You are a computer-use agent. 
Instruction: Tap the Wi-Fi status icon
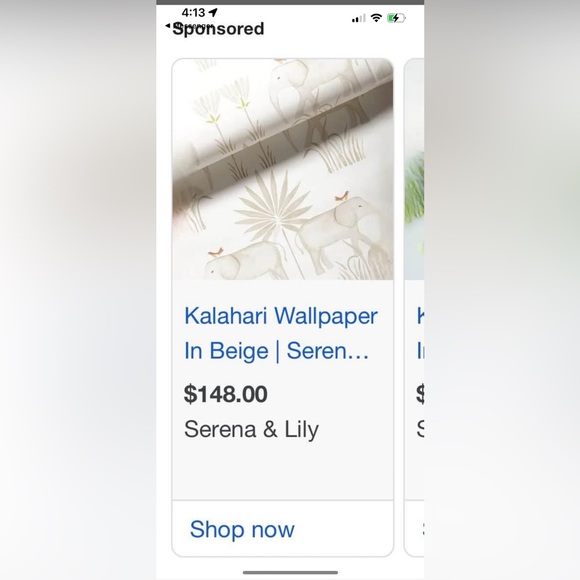coord(376,18)
